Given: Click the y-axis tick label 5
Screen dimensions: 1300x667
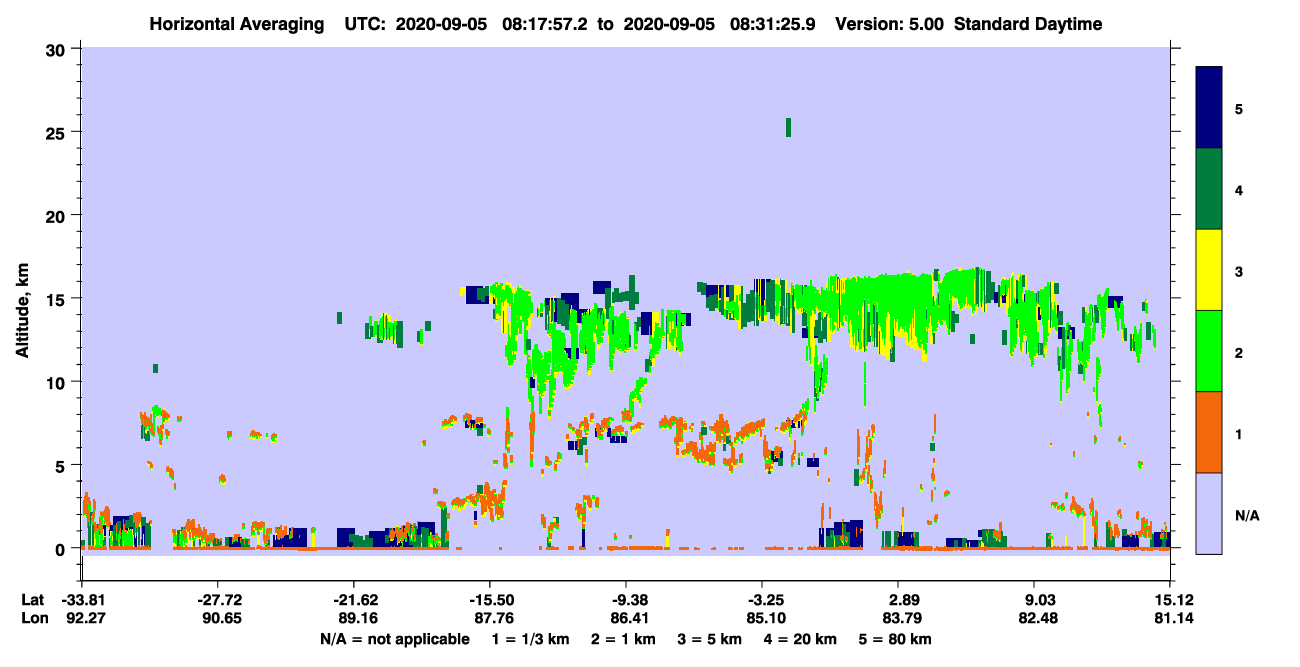Looking at the screenshot, I should coord(62,465).
